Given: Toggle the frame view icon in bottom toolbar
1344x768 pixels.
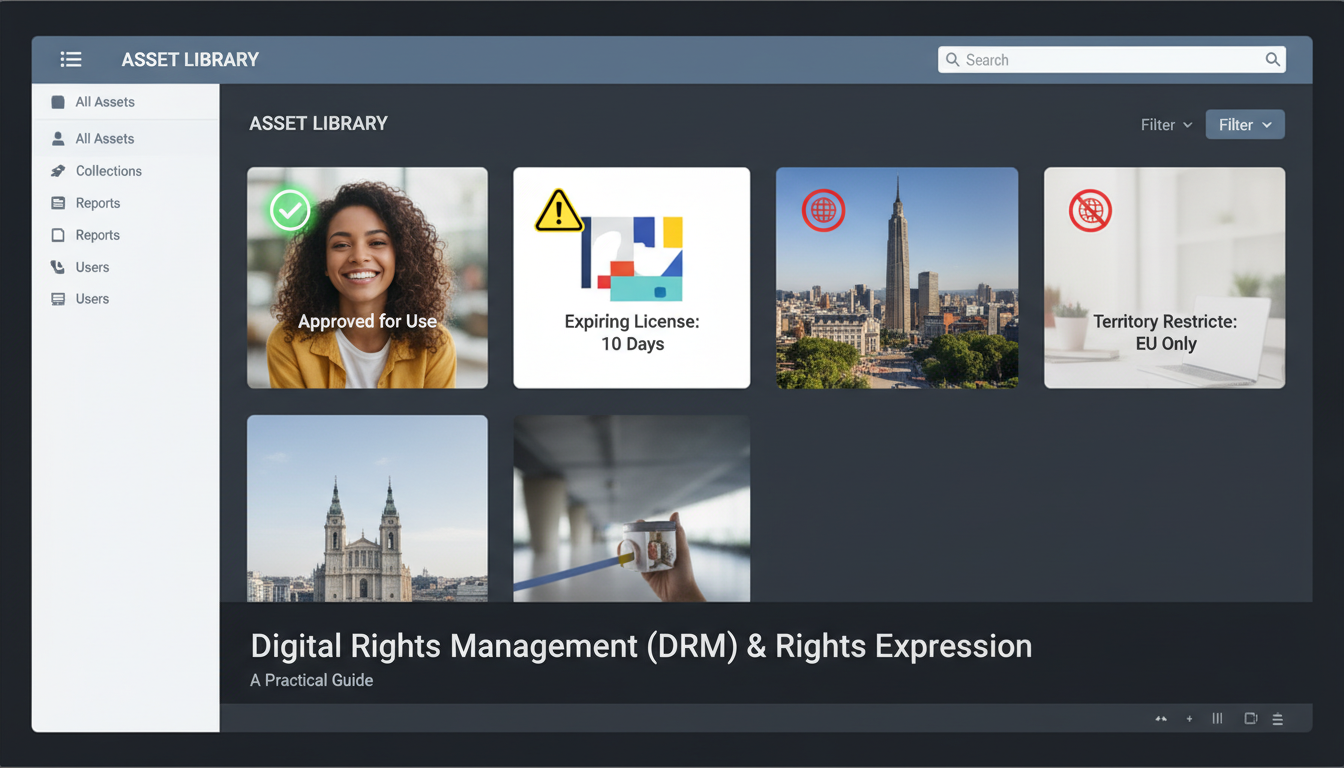Looking at the screenshot, I should (1250, 718).
